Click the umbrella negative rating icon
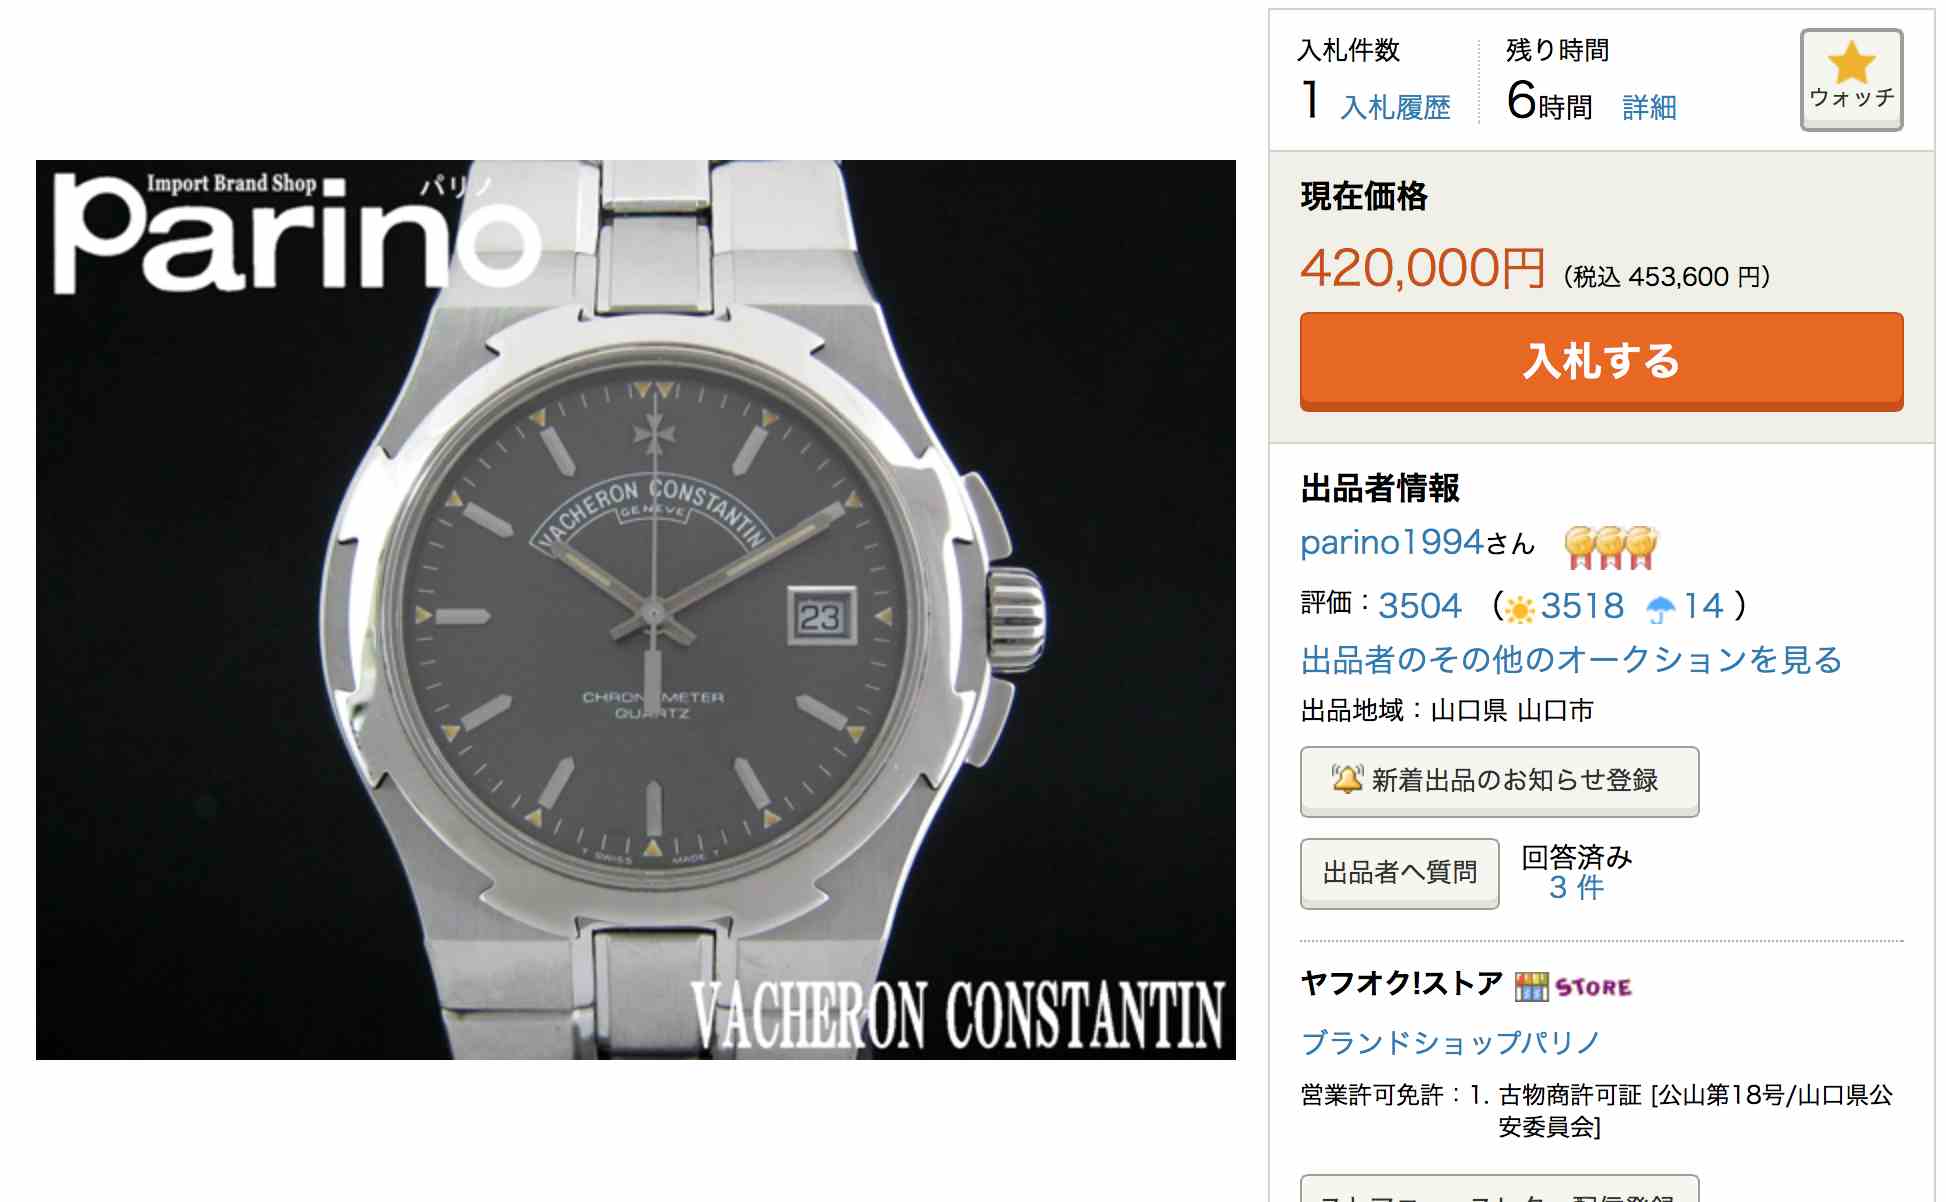This screenshot has width=1946, height=1202. click(x=1660, y=608)
